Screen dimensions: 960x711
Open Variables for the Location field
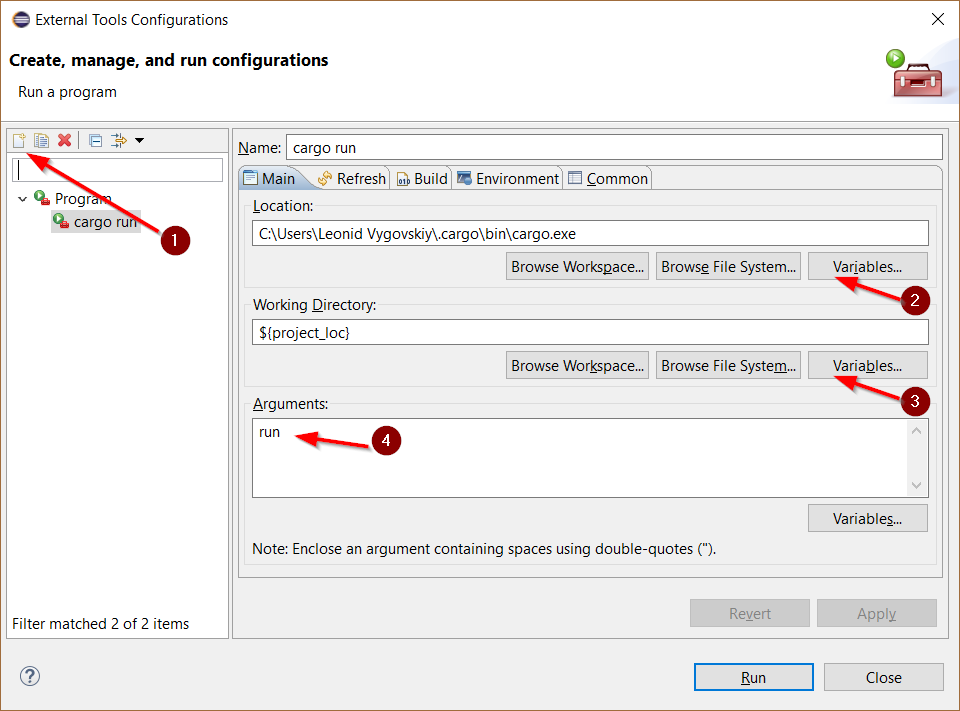point(867,265)
